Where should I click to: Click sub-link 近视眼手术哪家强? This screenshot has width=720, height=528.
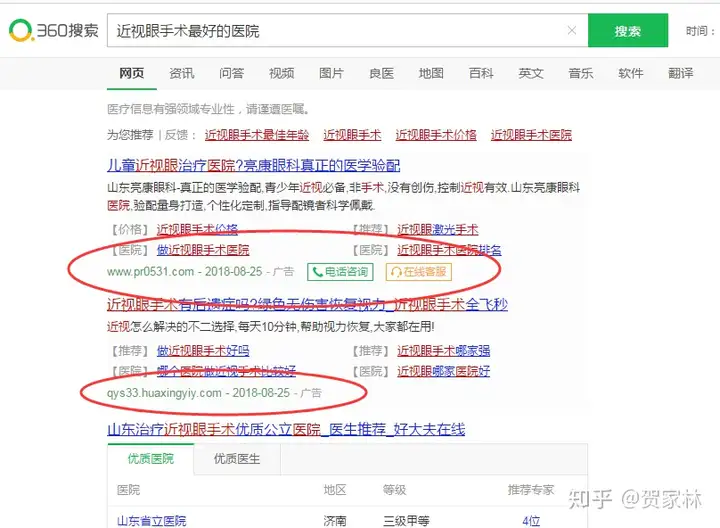[x=444, y=351]
